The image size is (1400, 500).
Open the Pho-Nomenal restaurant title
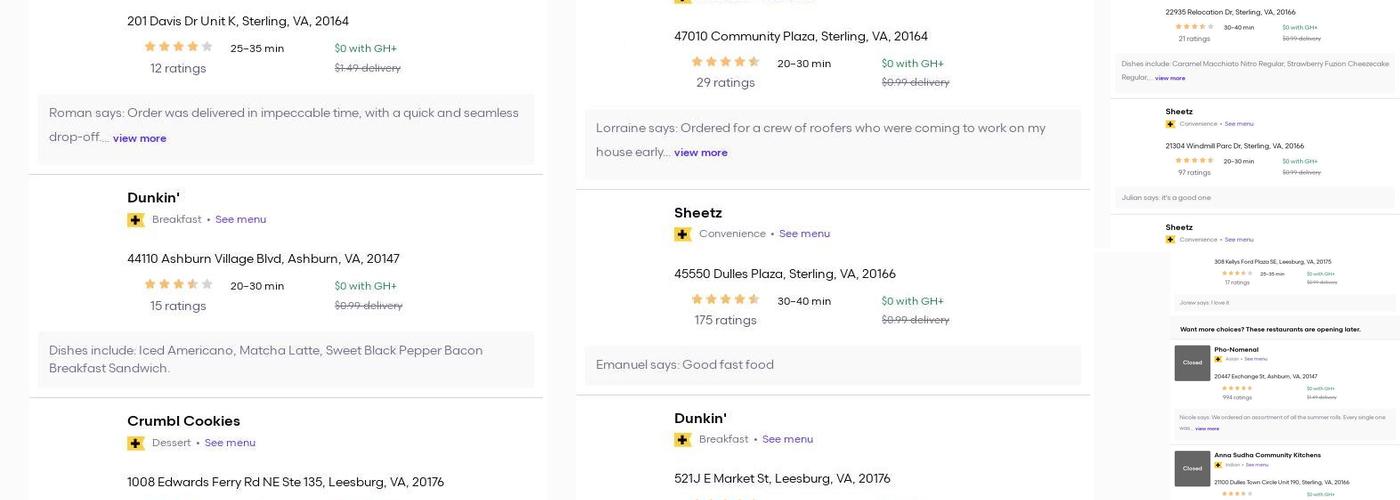1236,350
